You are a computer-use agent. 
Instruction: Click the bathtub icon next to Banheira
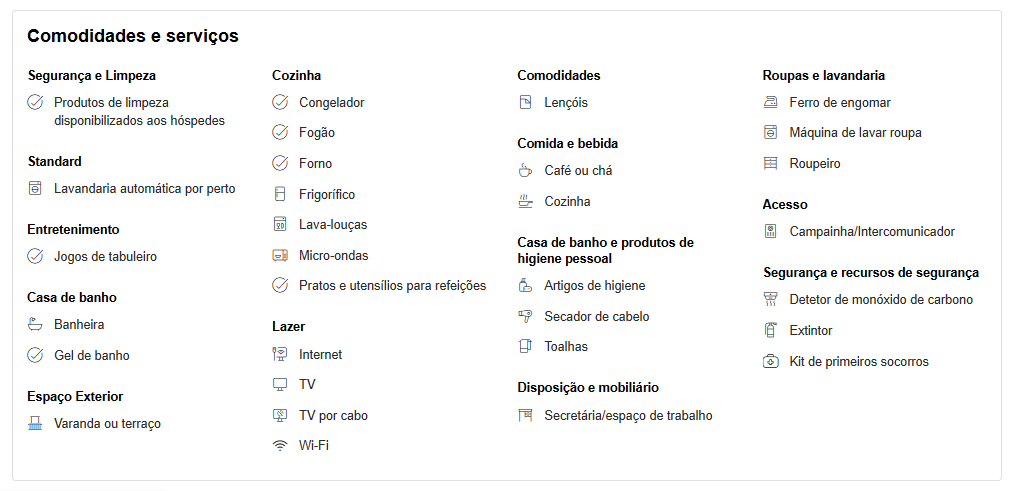click(x=35, y=324)
